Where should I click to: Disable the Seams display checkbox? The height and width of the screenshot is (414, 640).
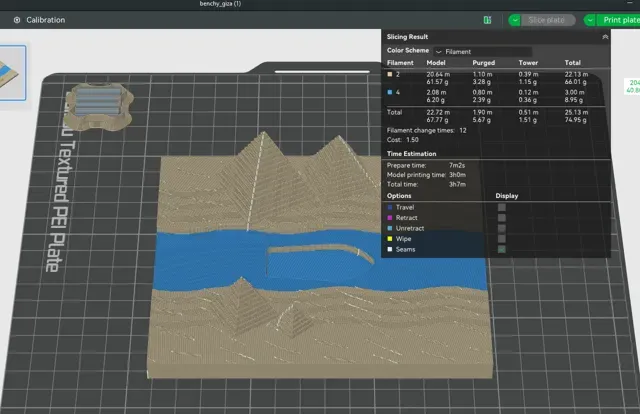(x=502, y=249)
